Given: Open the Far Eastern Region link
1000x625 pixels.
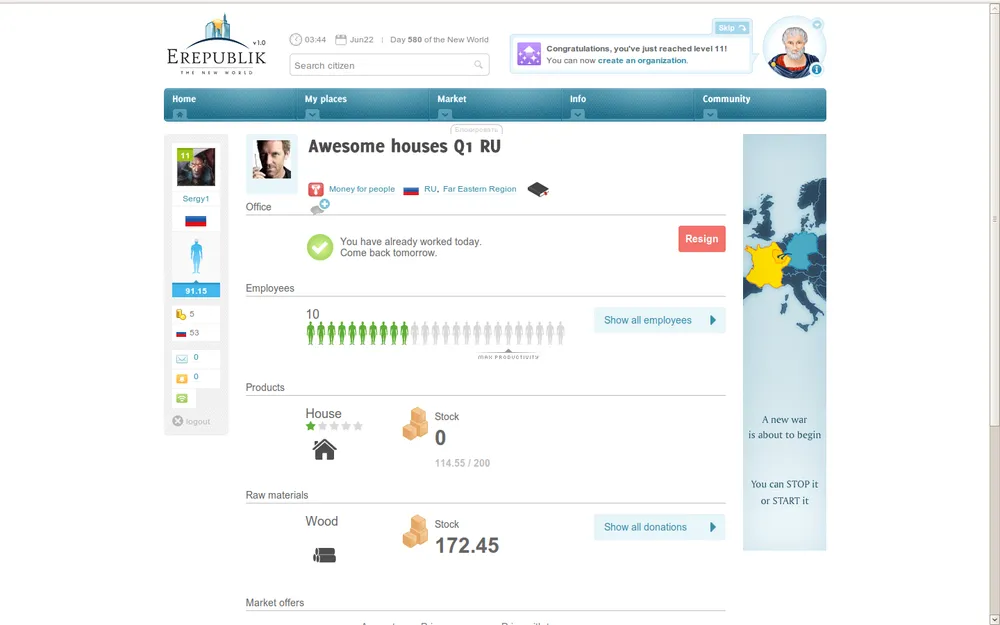Looking at the screenshot, I should tap(480, 189).
